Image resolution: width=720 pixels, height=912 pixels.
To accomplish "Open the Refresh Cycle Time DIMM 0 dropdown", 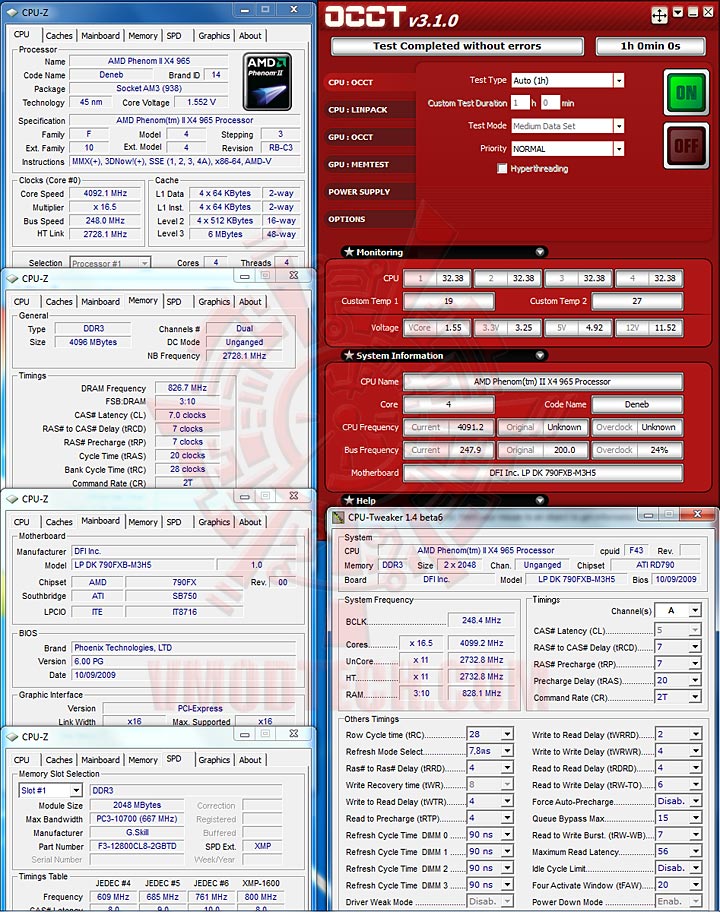I will (507, 835).
